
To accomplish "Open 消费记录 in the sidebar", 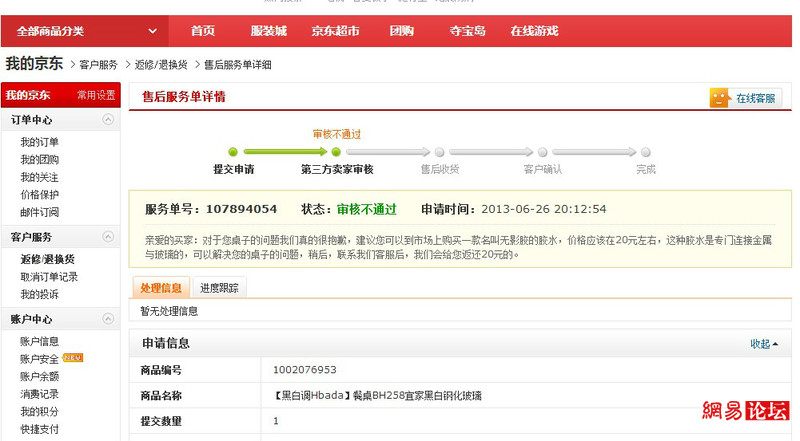I will [x=39, y=394].
